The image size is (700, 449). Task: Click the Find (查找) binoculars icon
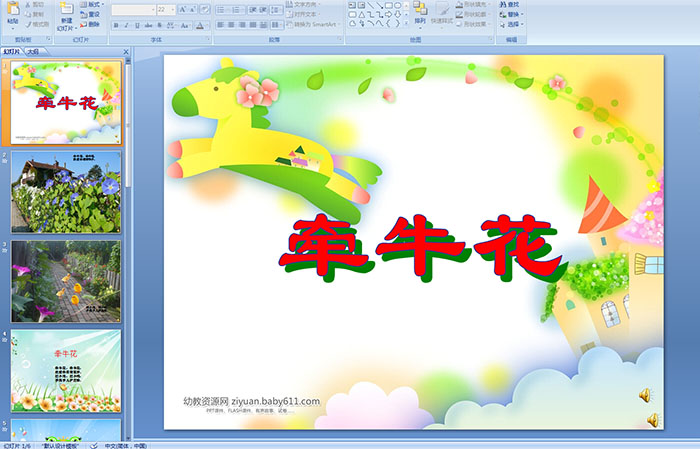(x=503, y=4)
